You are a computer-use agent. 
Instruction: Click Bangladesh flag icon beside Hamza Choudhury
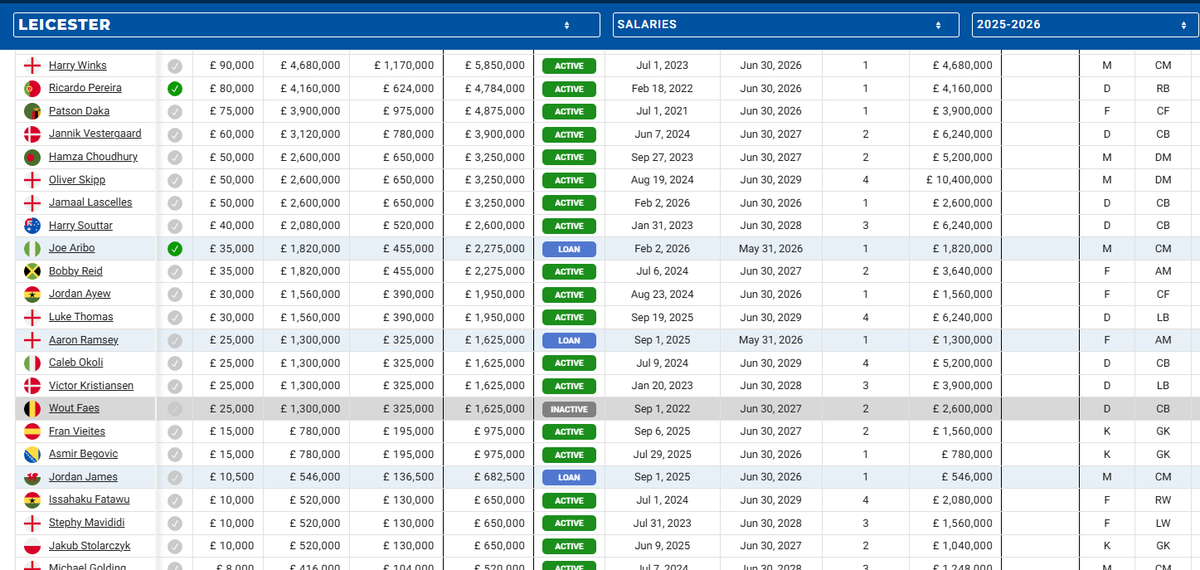32,157
